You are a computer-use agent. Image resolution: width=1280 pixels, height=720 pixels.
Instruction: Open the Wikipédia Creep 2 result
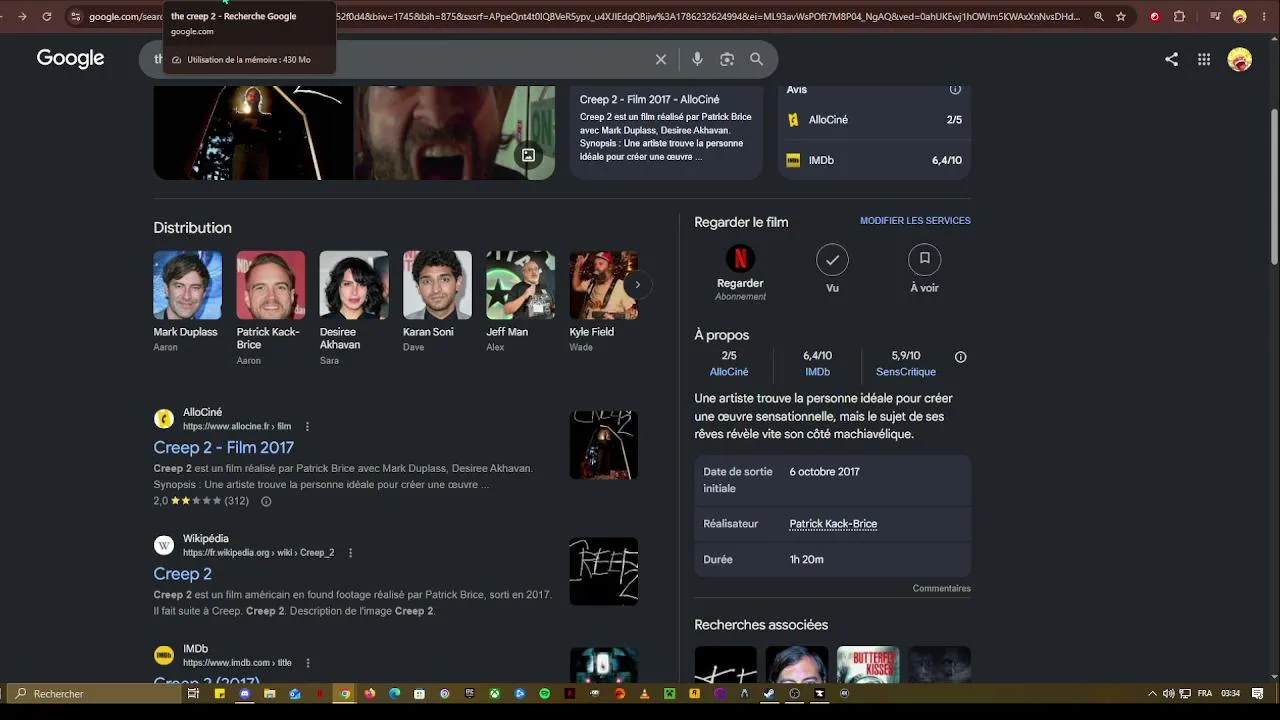pos(182,574)
